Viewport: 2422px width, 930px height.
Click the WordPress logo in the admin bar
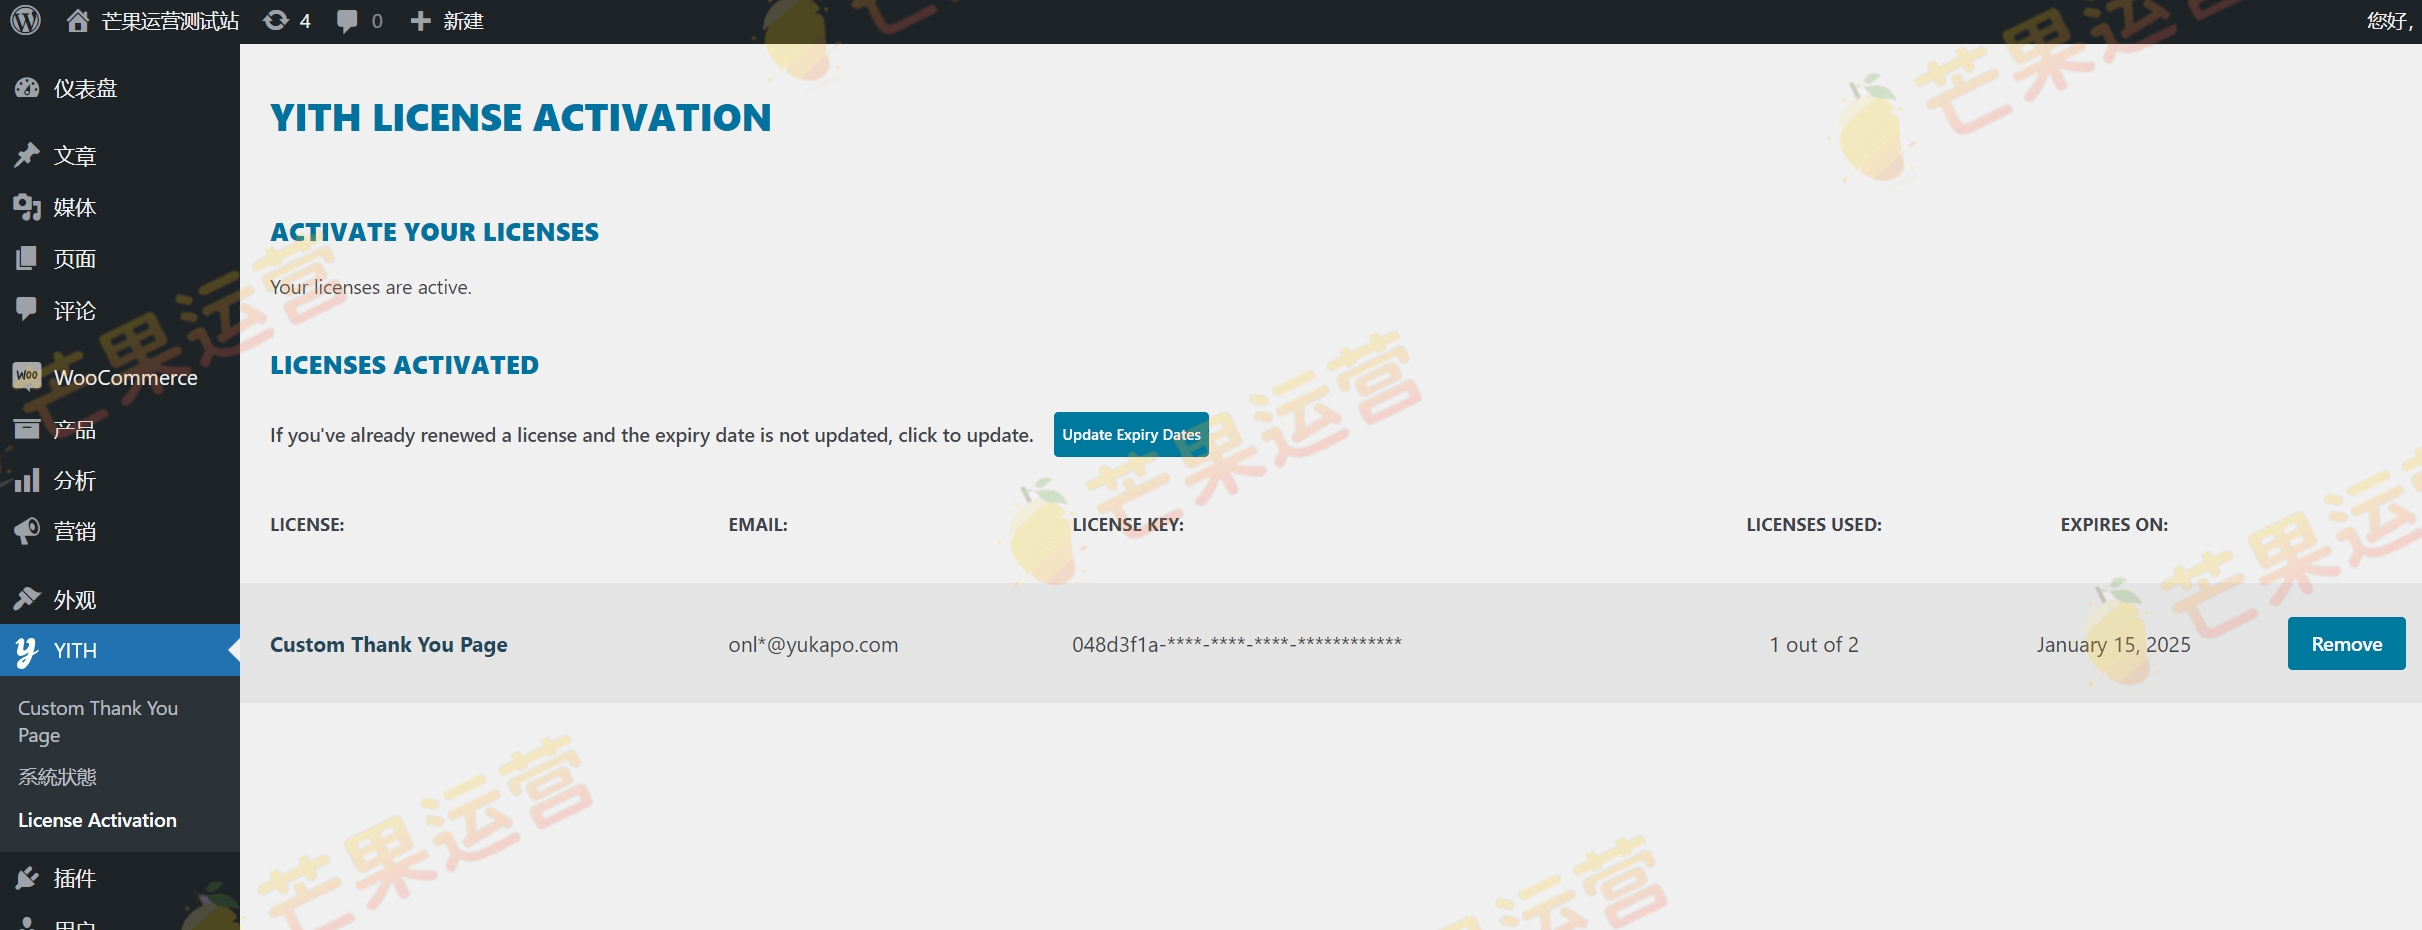click(26, 20)
